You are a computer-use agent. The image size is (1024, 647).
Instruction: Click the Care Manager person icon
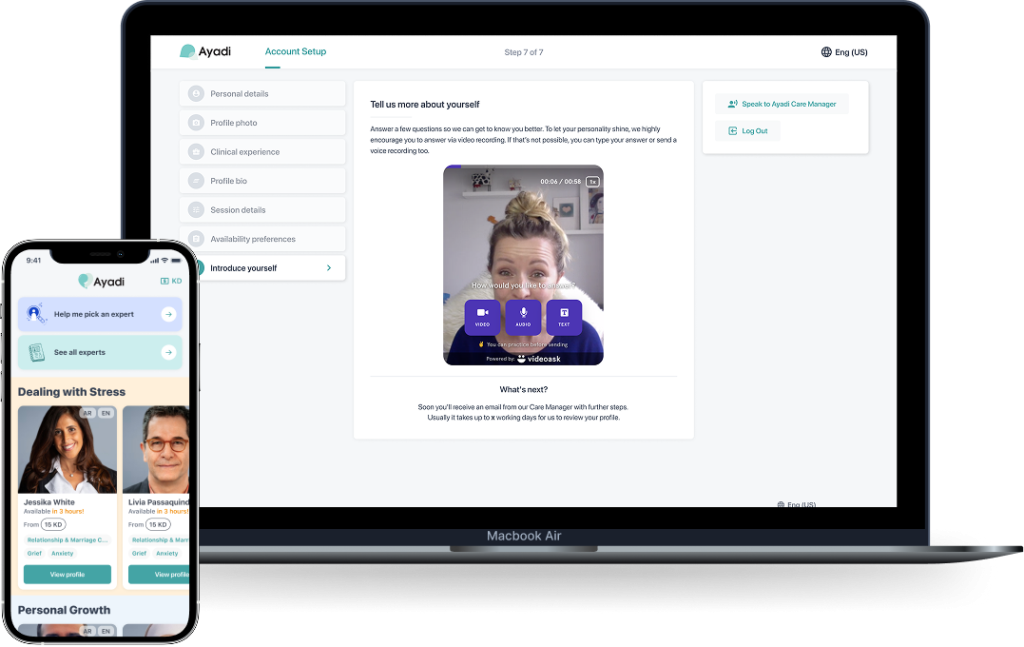(x=733, y=104)
